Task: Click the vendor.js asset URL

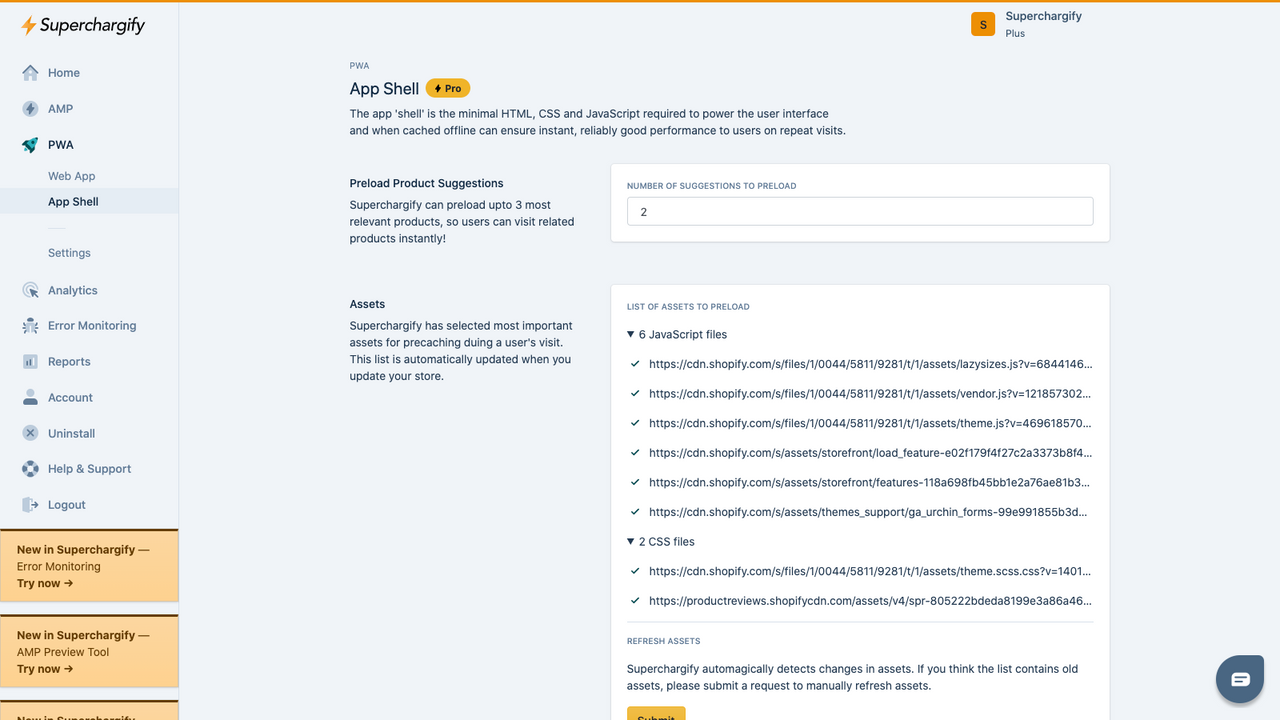Action: 871,394
